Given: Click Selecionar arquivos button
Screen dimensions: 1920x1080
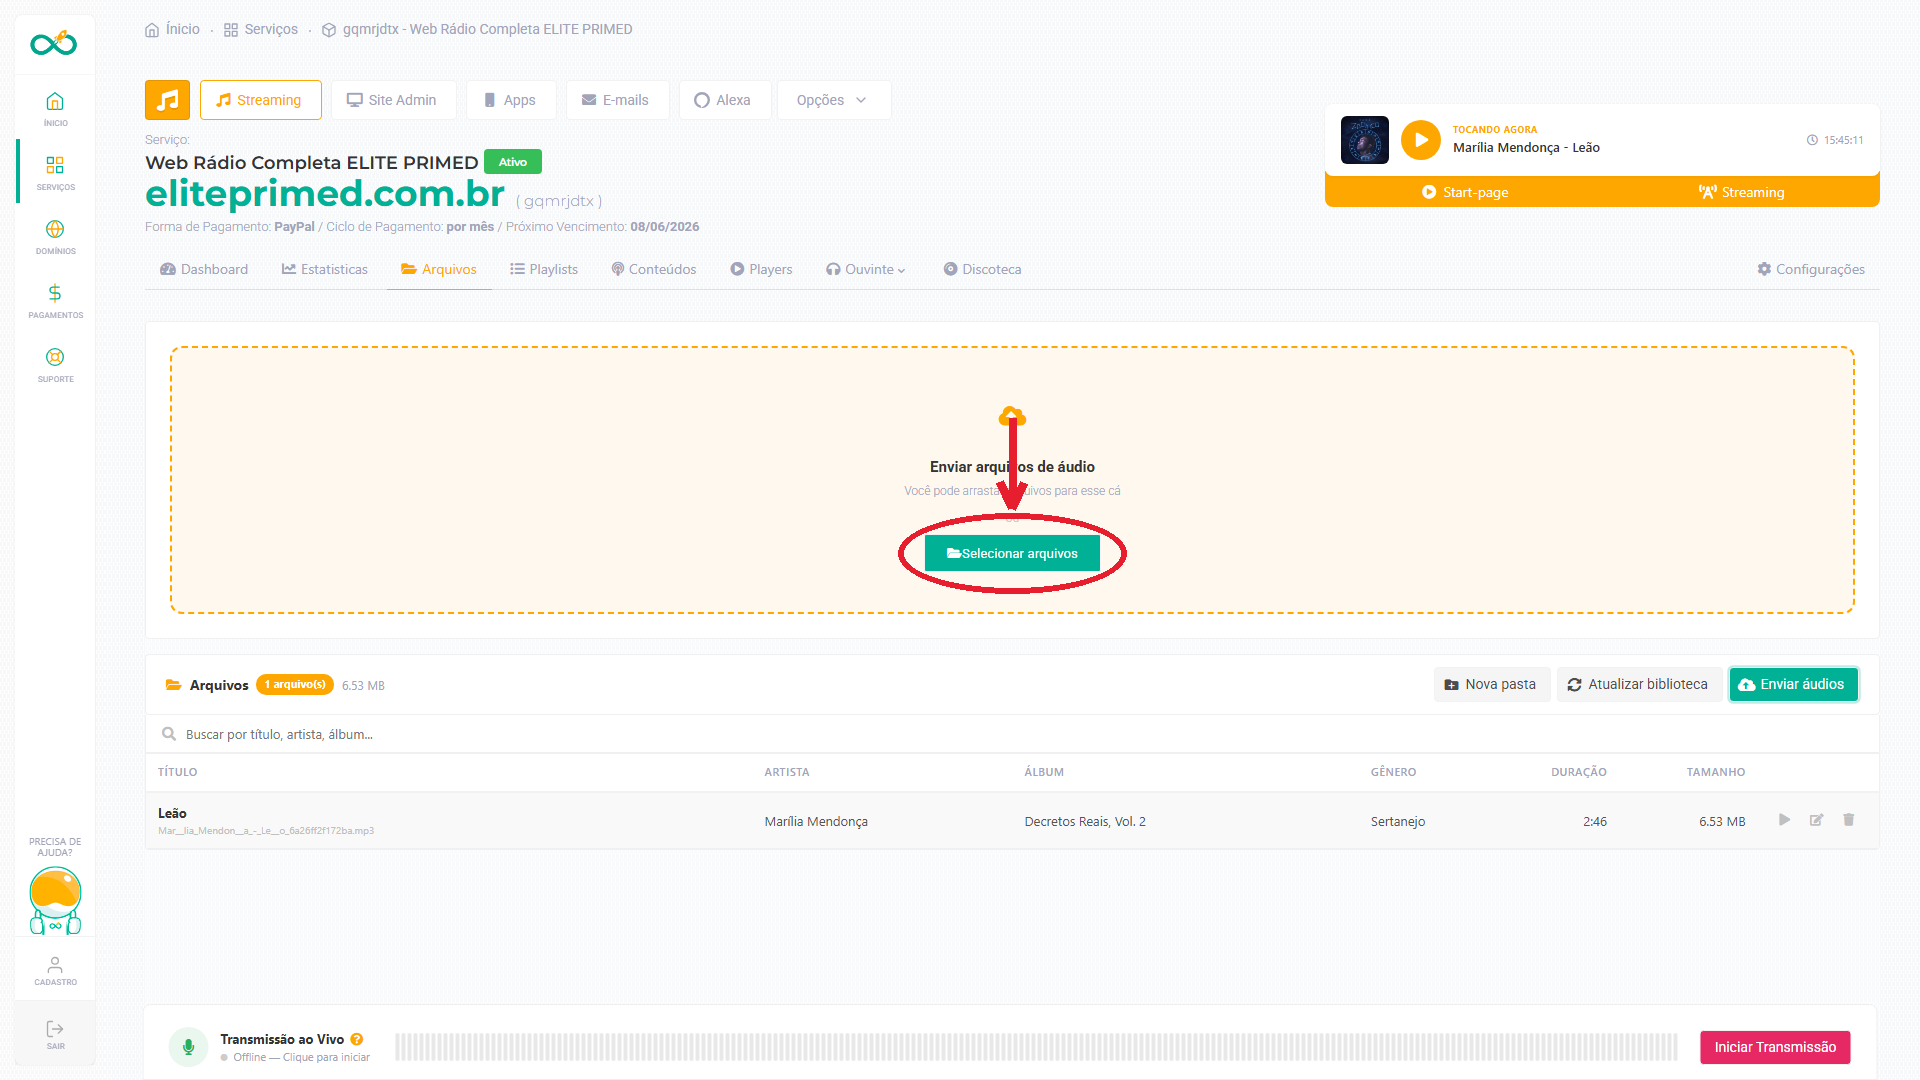Looking at the screenshot, I should [x=1012, y=553].
